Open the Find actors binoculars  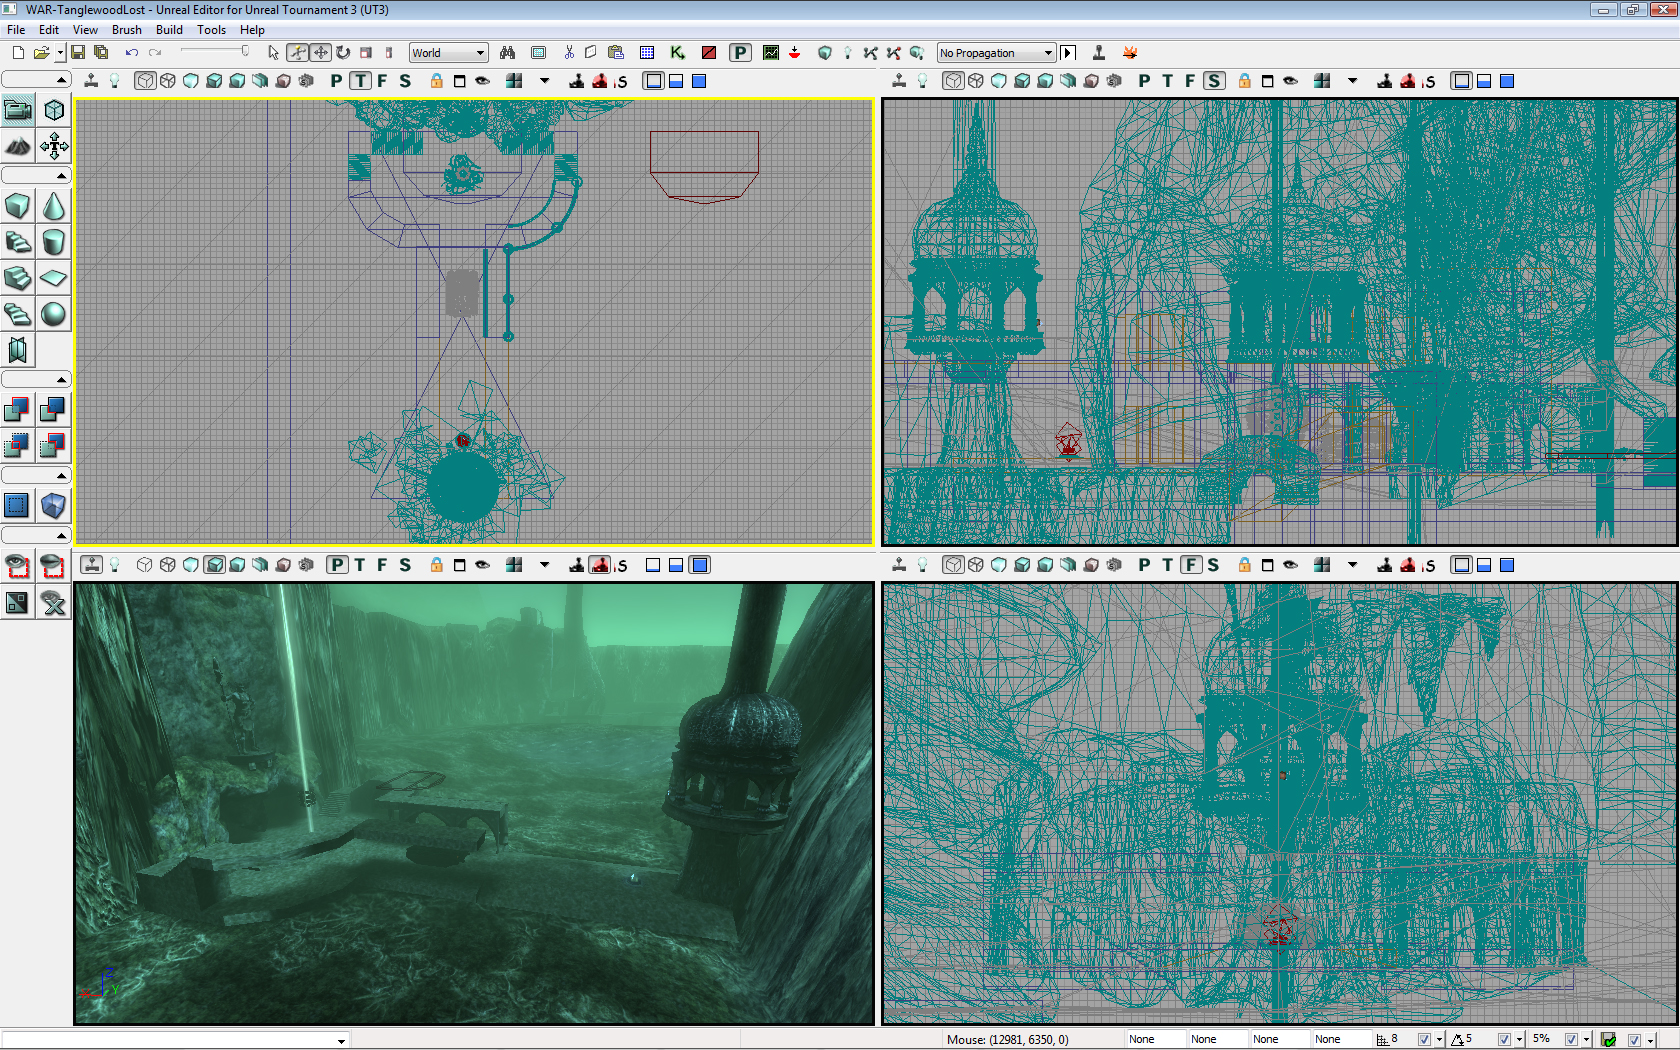point(508,53)
